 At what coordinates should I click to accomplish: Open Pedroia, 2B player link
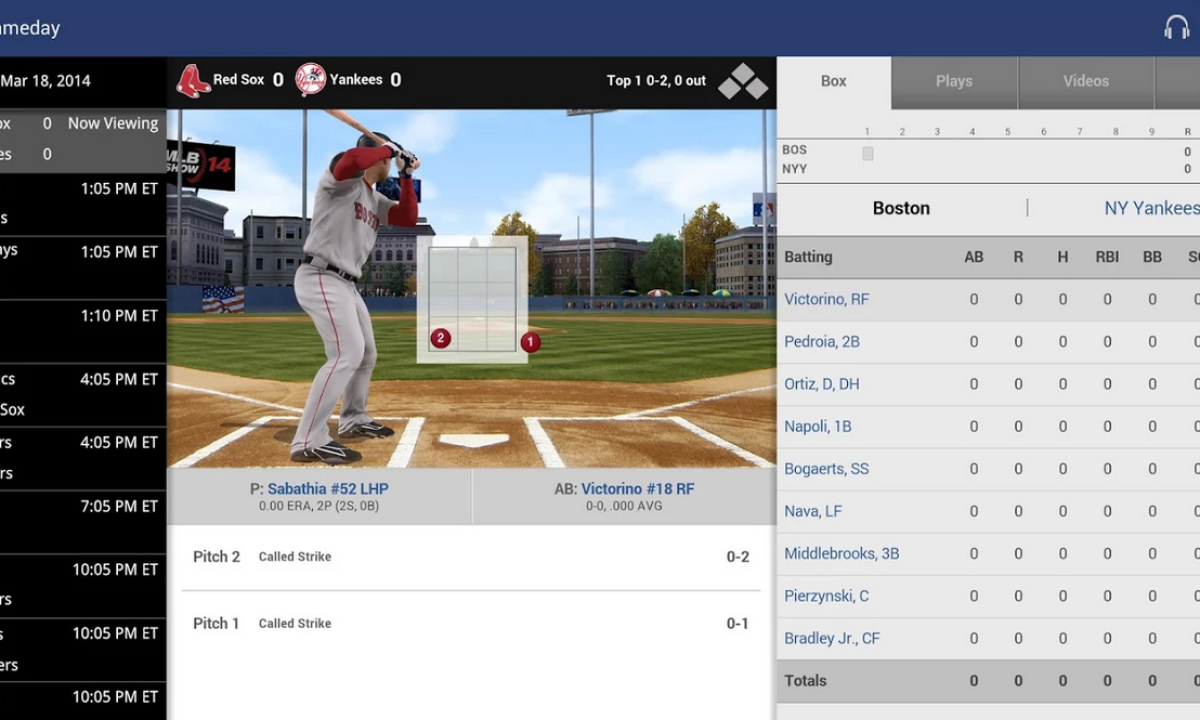[x=822, y=342]
